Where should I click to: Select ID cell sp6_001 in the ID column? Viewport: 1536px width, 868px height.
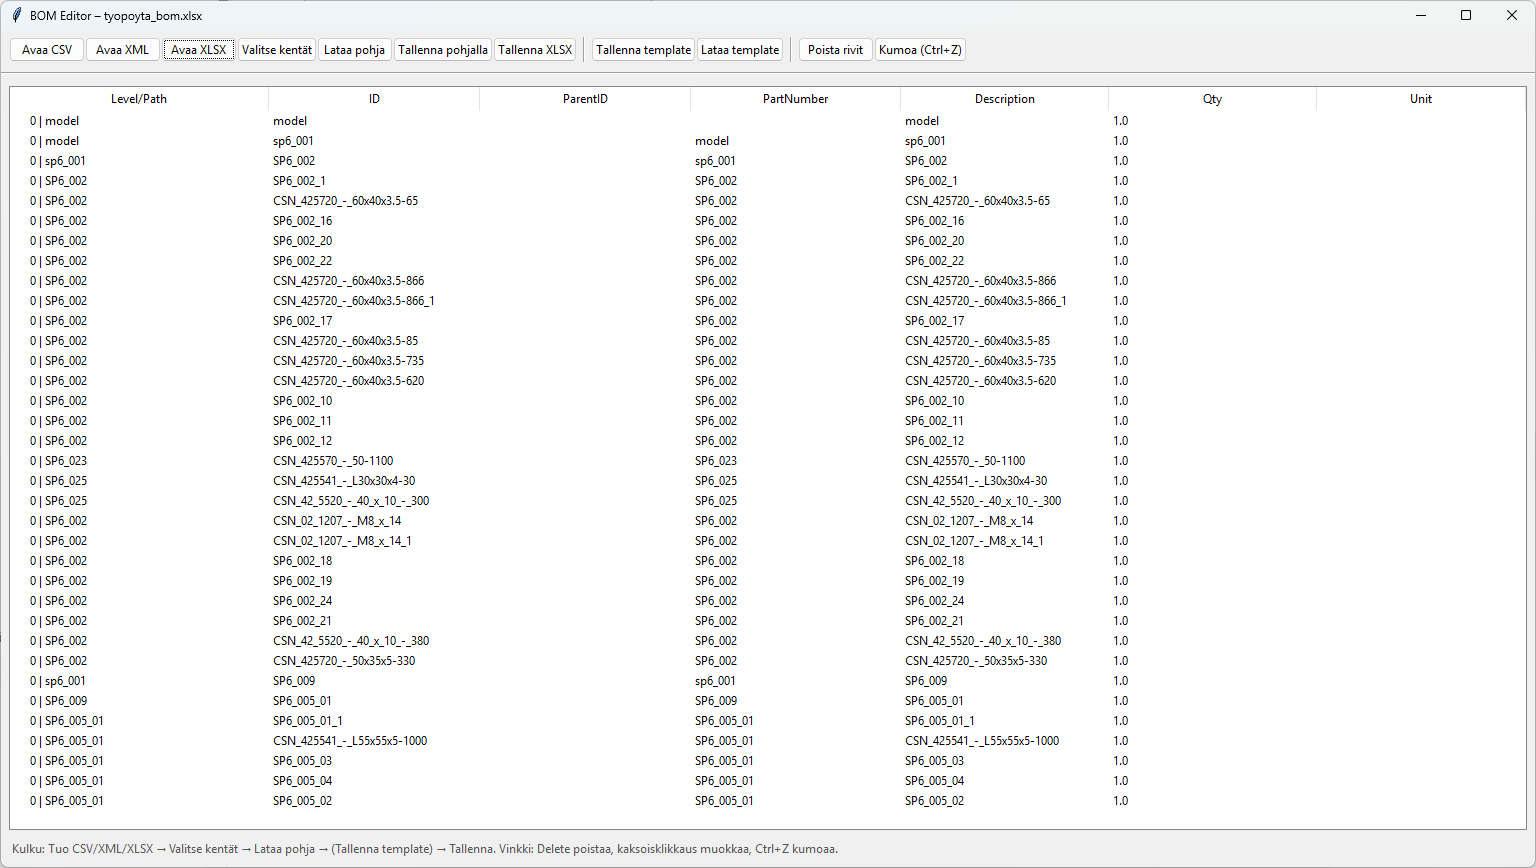293,141
